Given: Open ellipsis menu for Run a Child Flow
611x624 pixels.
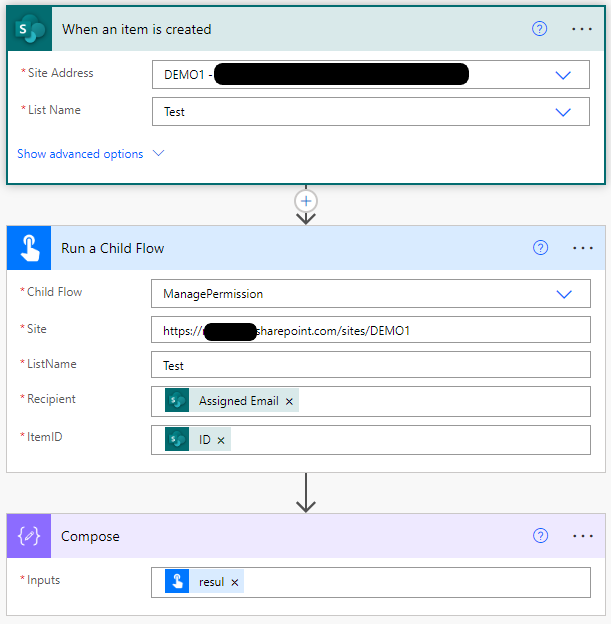Looking at the screenshot, I should 583,248.
